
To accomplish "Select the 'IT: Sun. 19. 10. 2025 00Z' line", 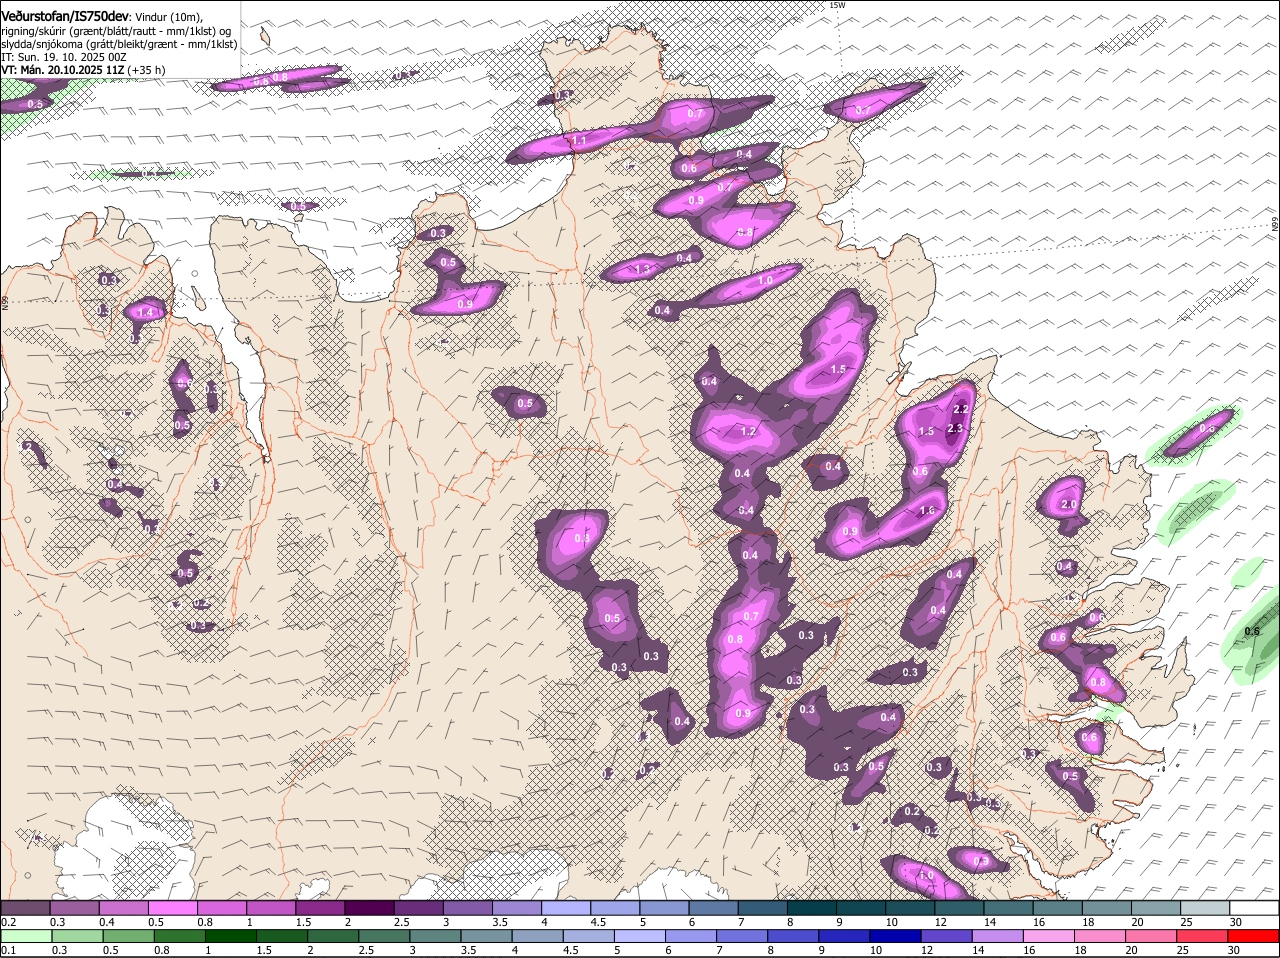I will pyautogui.click(x=63, y=57).
